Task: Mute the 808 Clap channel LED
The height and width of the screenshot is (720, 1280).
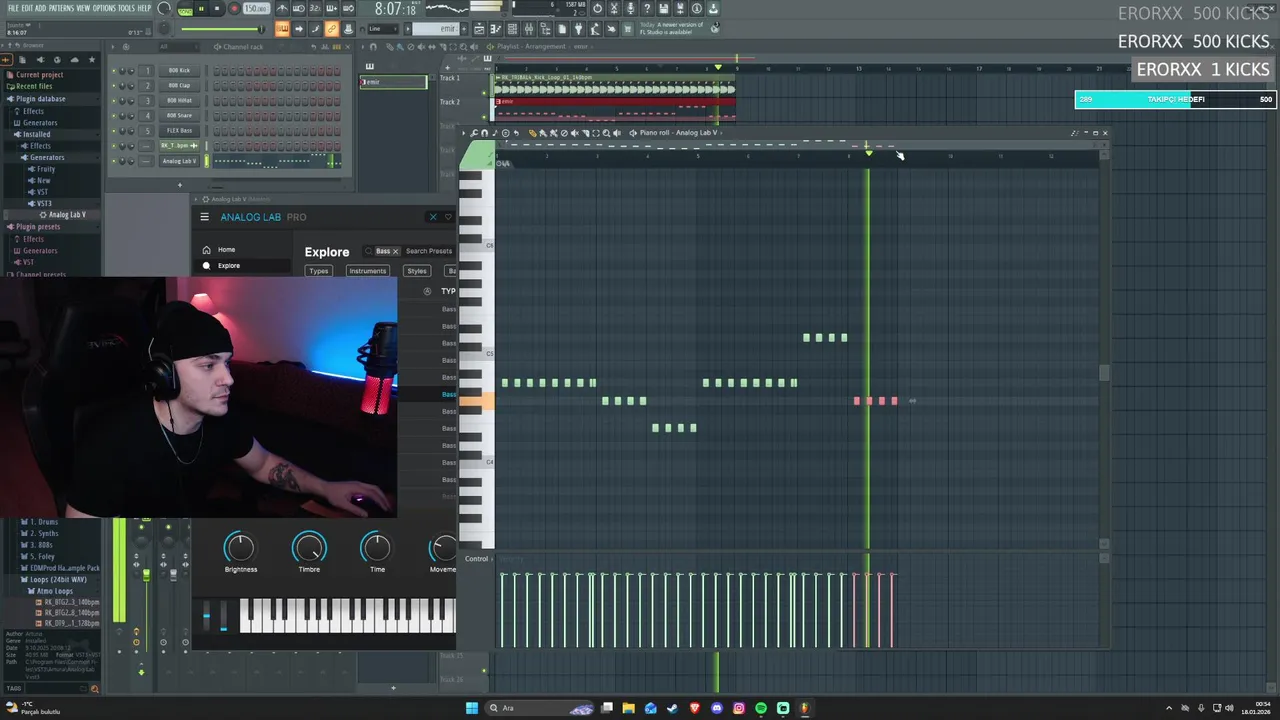Action: (x=115, y=85)
